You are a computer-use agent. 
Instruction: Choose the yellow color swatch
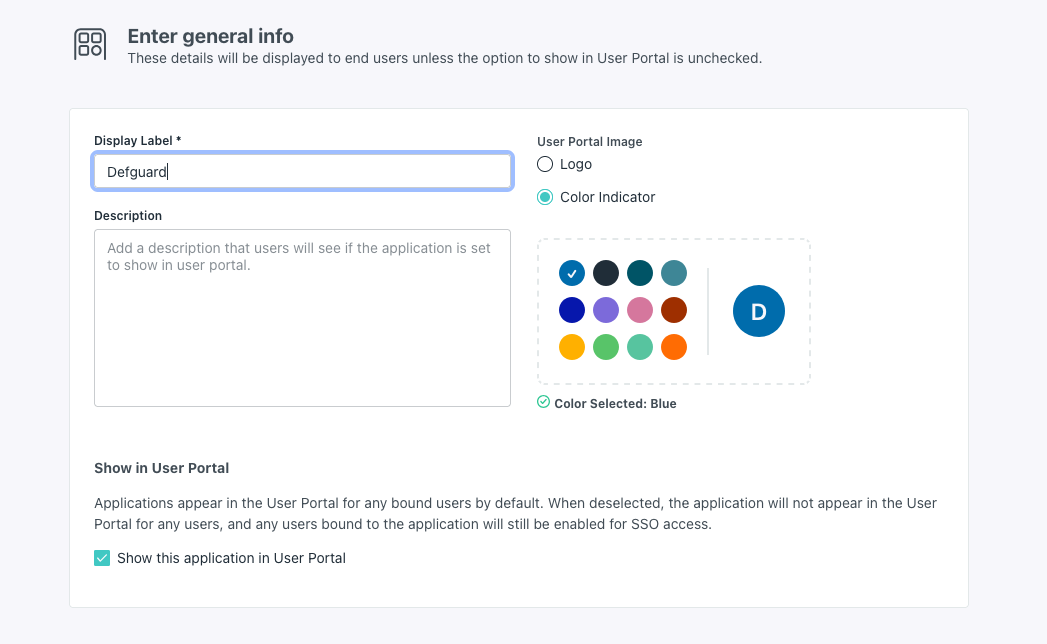[572, 347]
